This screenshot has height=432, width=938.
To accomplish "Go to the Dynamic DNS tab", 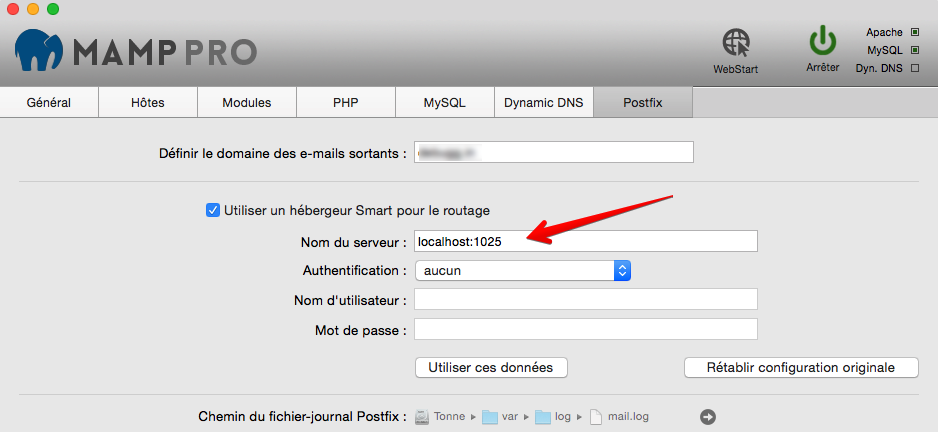I will point(544,102).
